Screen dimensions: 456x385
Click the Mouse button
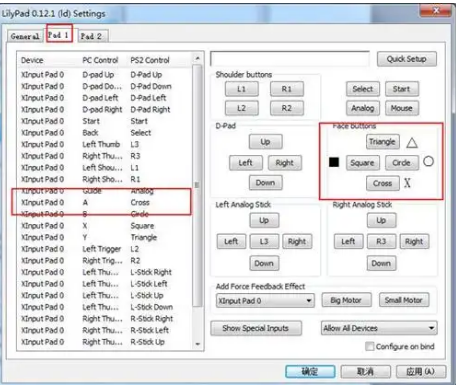[402, 108]
